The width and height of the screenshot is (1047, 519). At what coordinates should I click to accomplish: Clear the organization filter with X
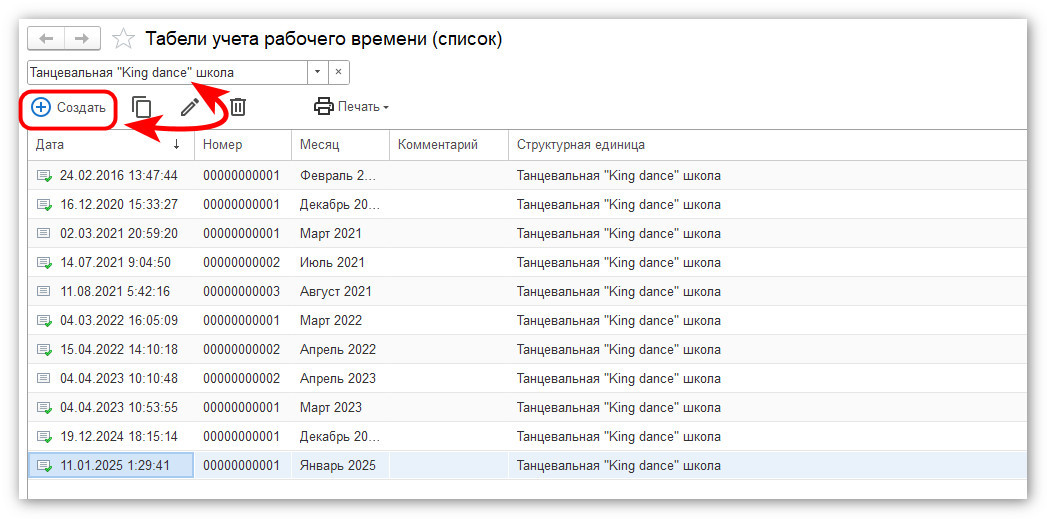click(x=339, y=72)
